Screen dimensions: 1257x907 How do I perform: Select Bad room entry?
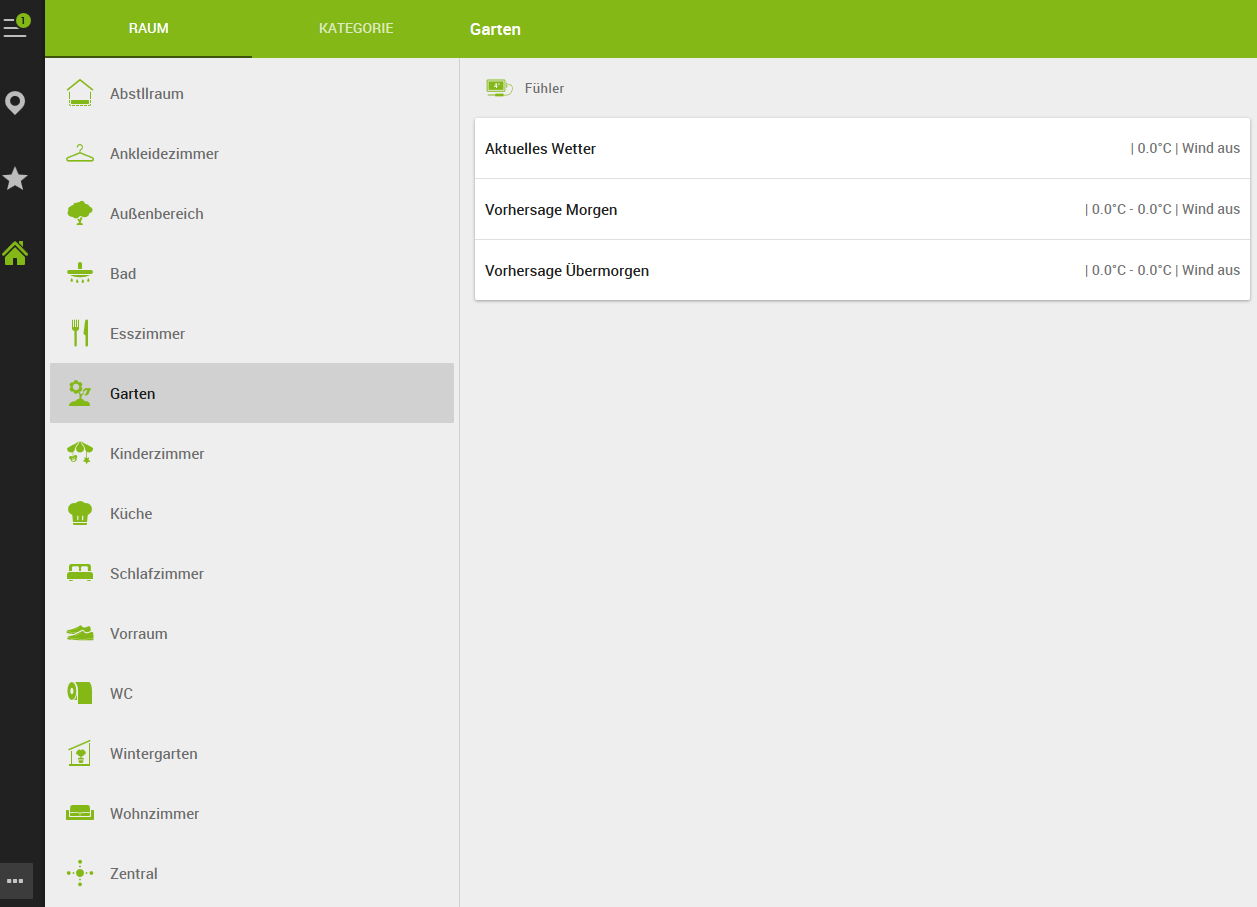pos(252,273)
